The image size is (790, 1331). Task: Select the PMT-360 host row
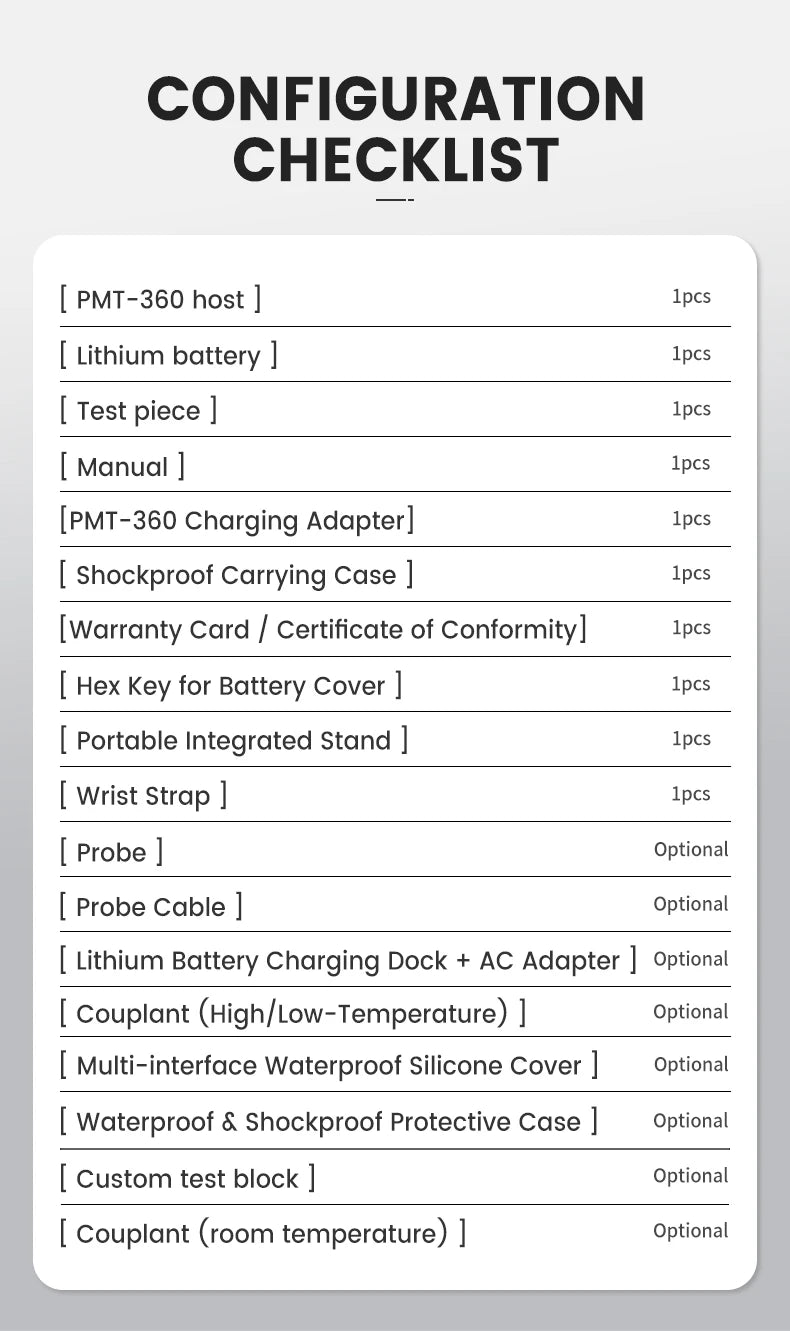coord(395,299)
